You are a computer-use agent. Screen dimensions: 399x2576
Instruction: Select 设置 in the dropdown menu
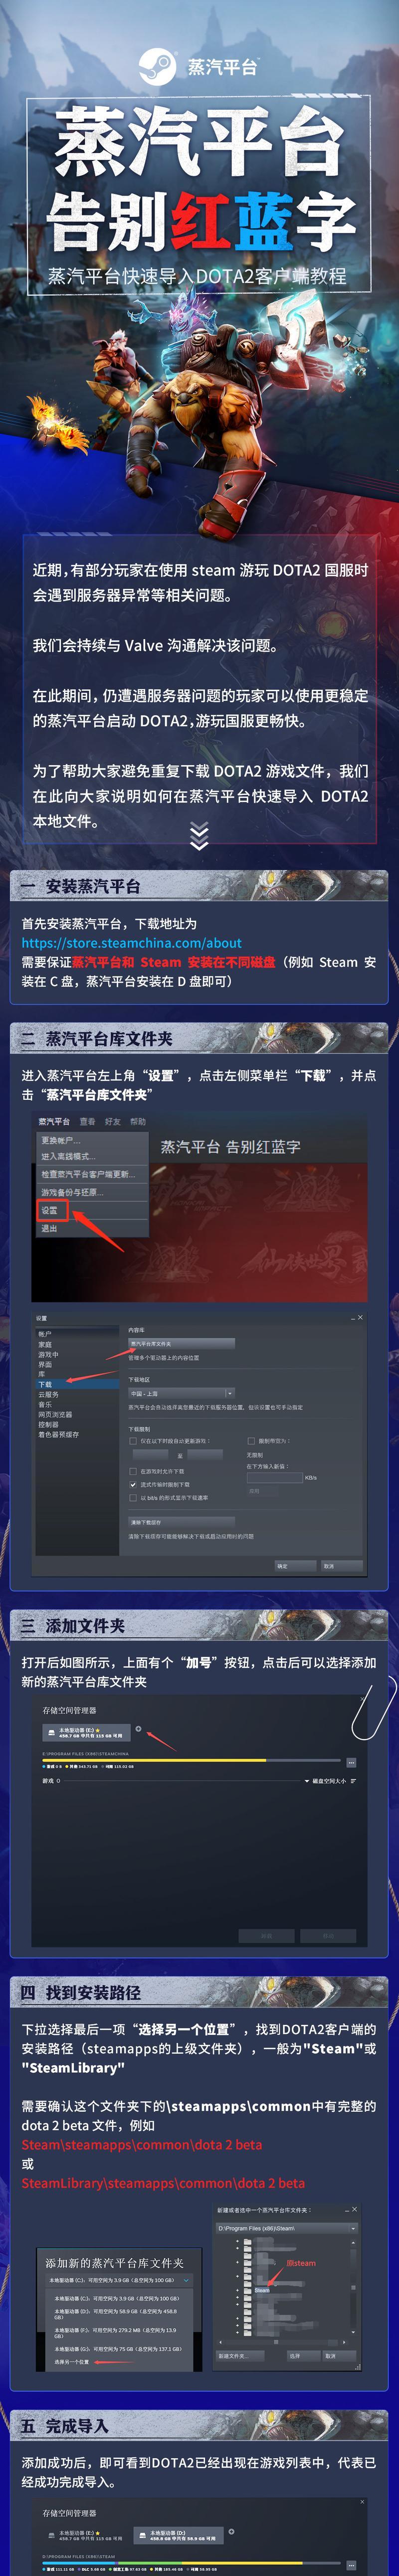(49, 1210)
